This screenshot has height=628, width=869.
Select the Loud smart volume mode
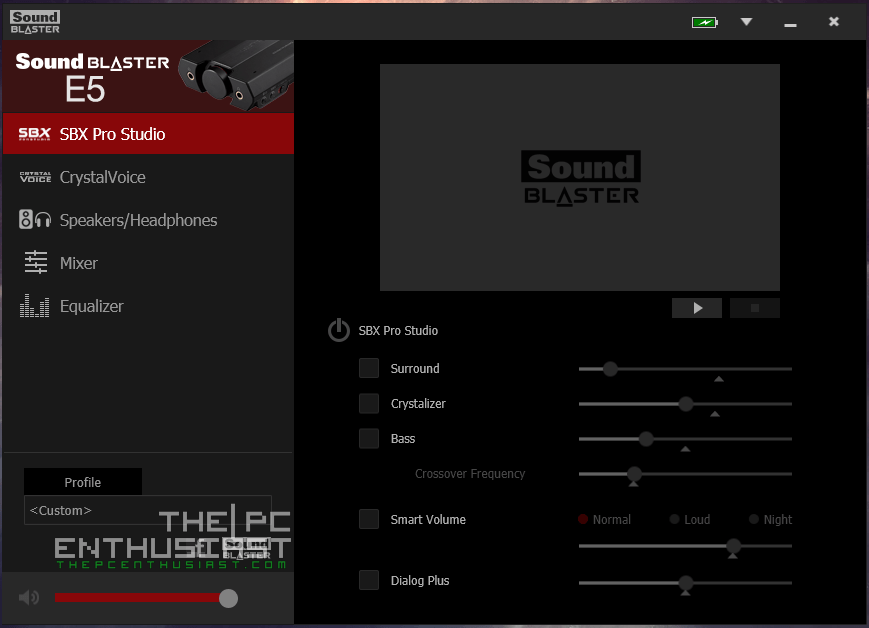[x=690, y=519]
